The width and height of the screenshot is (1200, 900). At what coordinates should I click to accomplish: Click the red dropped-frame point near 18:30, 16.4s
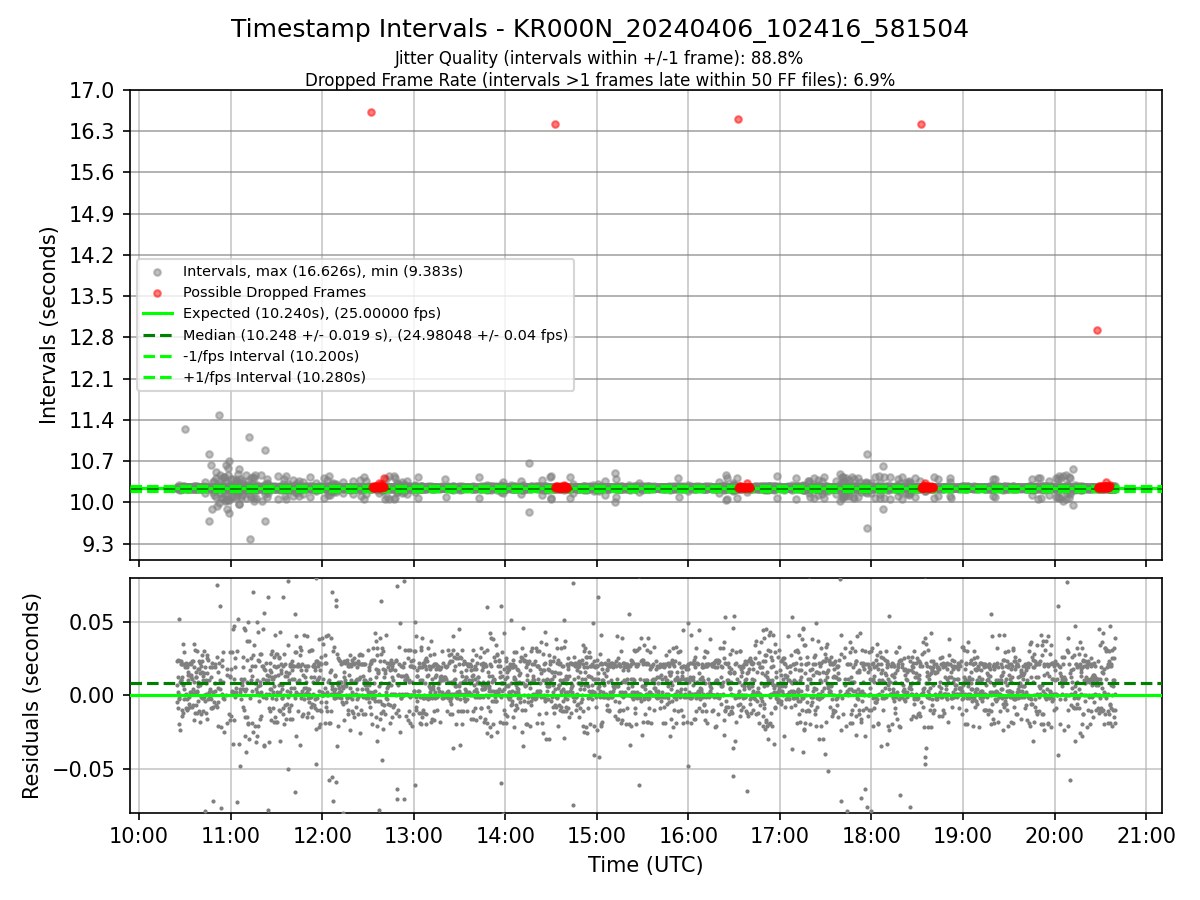point(921,124)
